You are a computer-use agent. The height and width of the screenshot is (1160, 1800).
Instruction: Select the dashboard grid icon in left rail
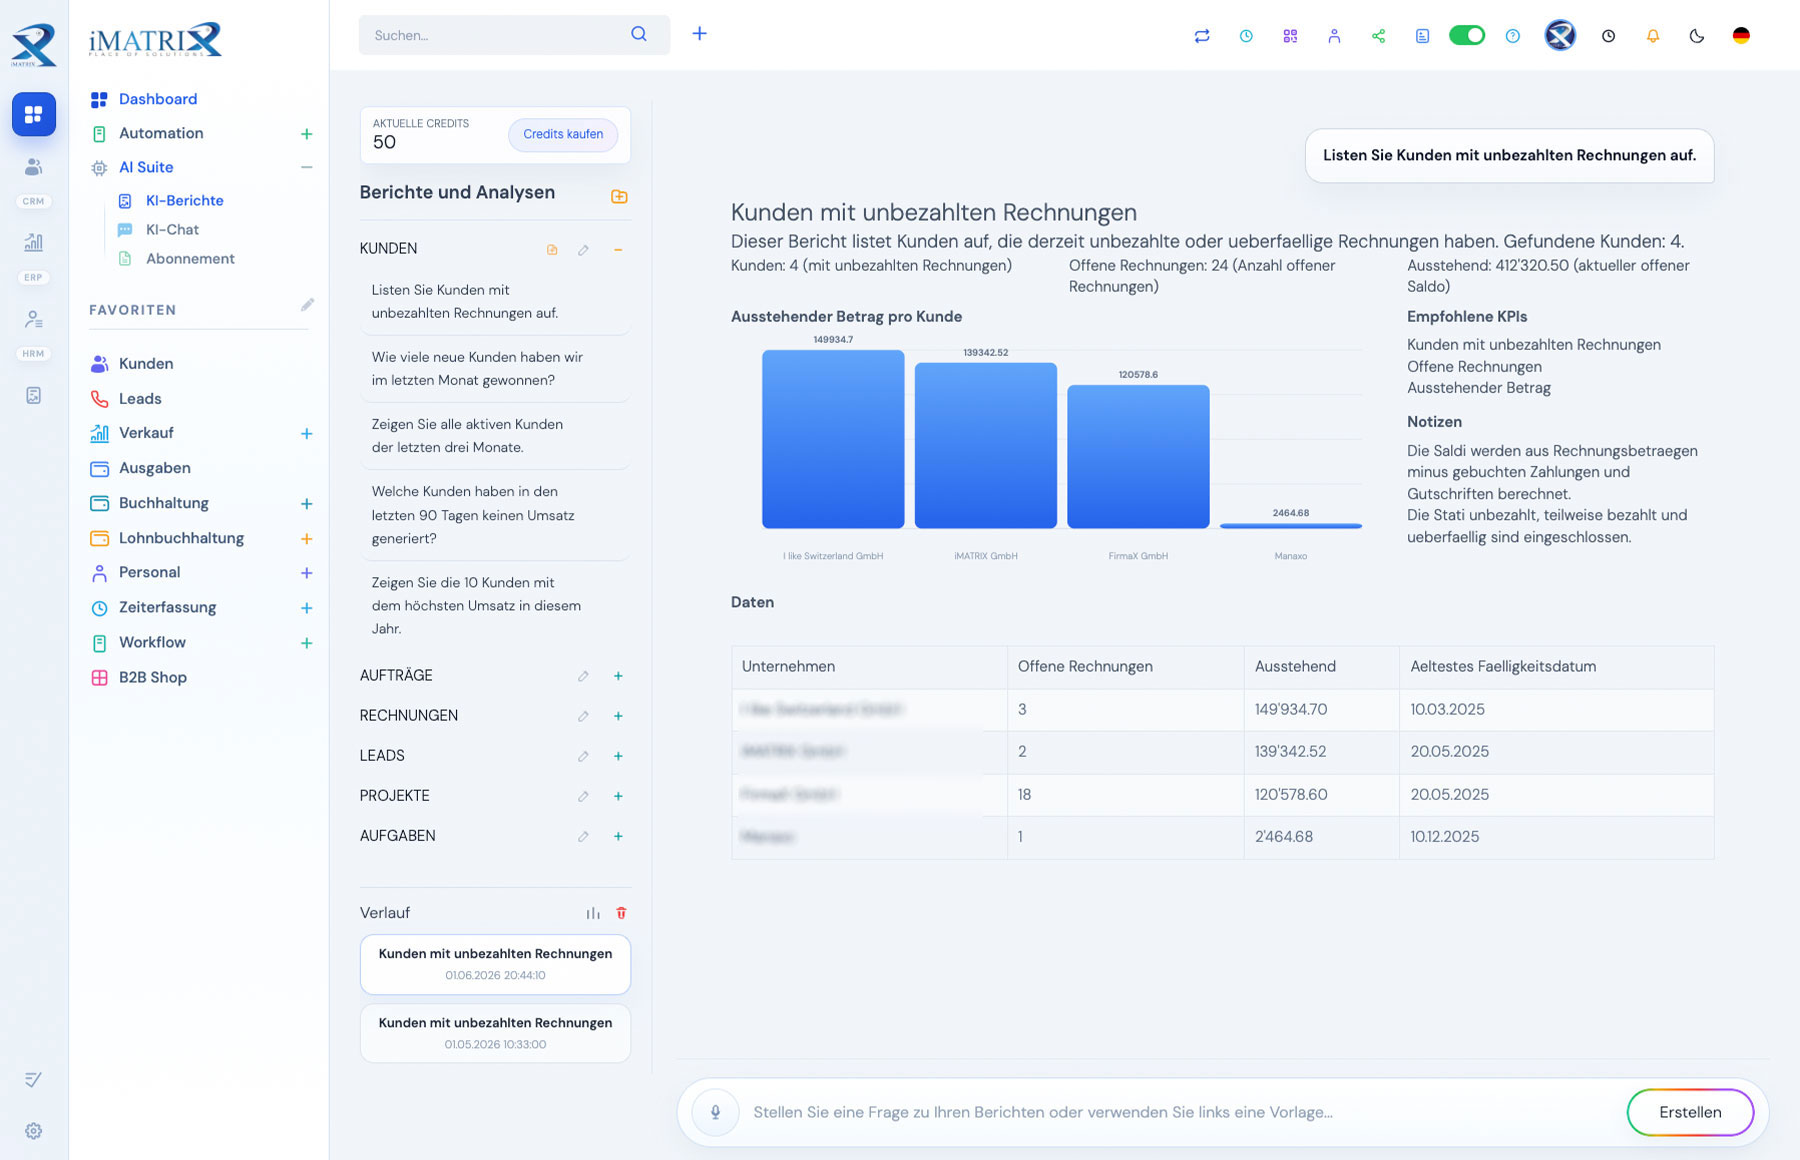(34, 114)
